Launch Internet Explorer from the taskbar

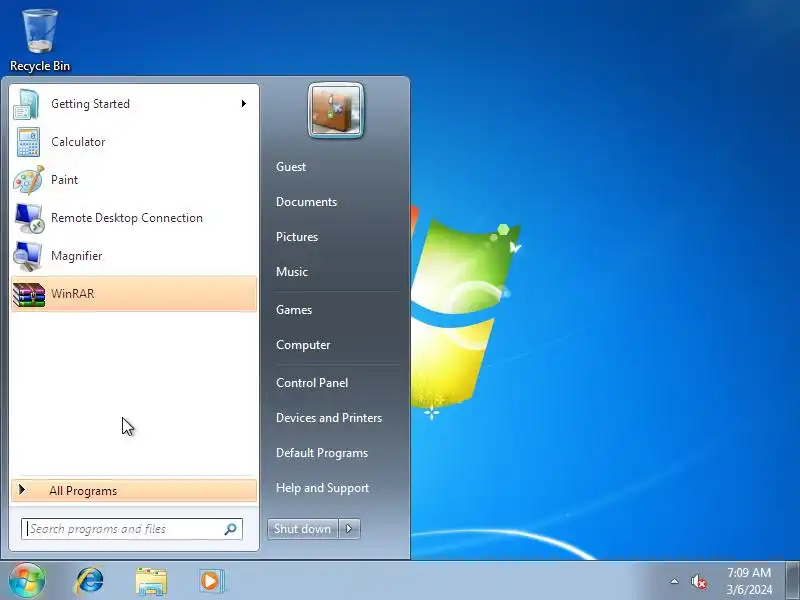click(90, 581)
